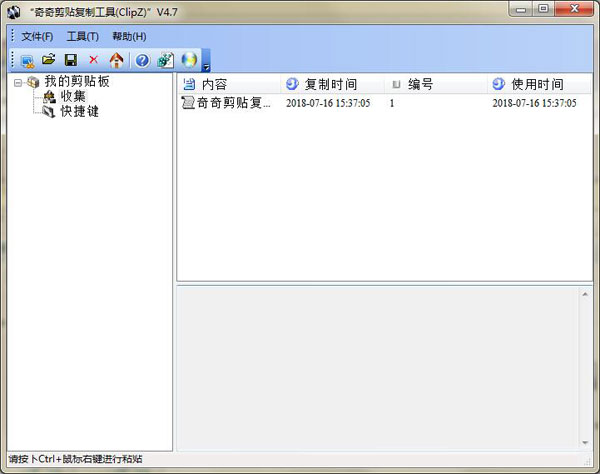Click the preview pane scroll down arrow

point(585,443)
